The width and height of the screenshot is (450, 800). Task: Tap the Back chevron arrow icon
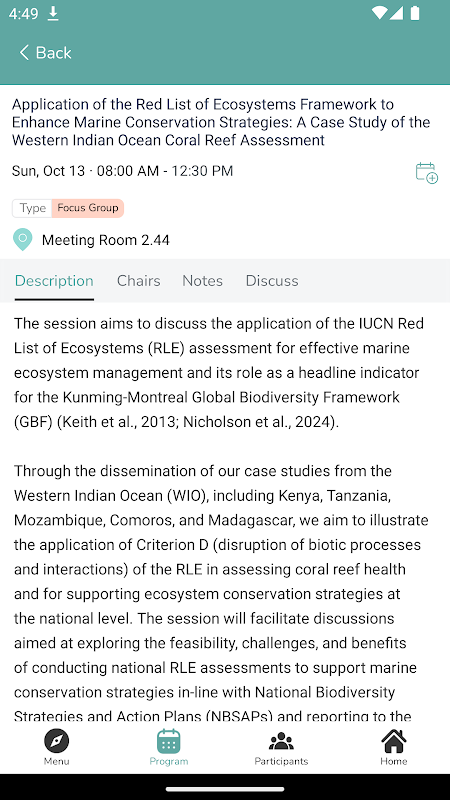pos(24,53)
